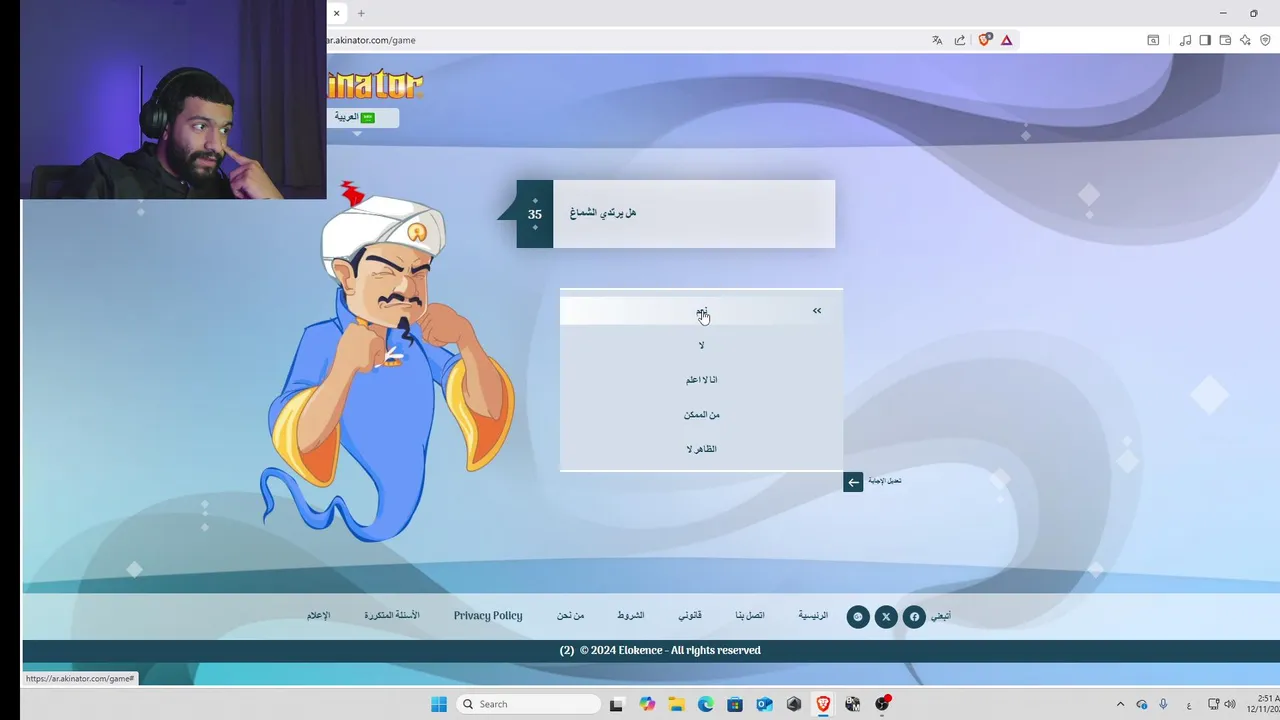The height and width of the screenshot is (720, 1280).
Task: Open the music playlist icon
Action: click(x=1185, y=40)
